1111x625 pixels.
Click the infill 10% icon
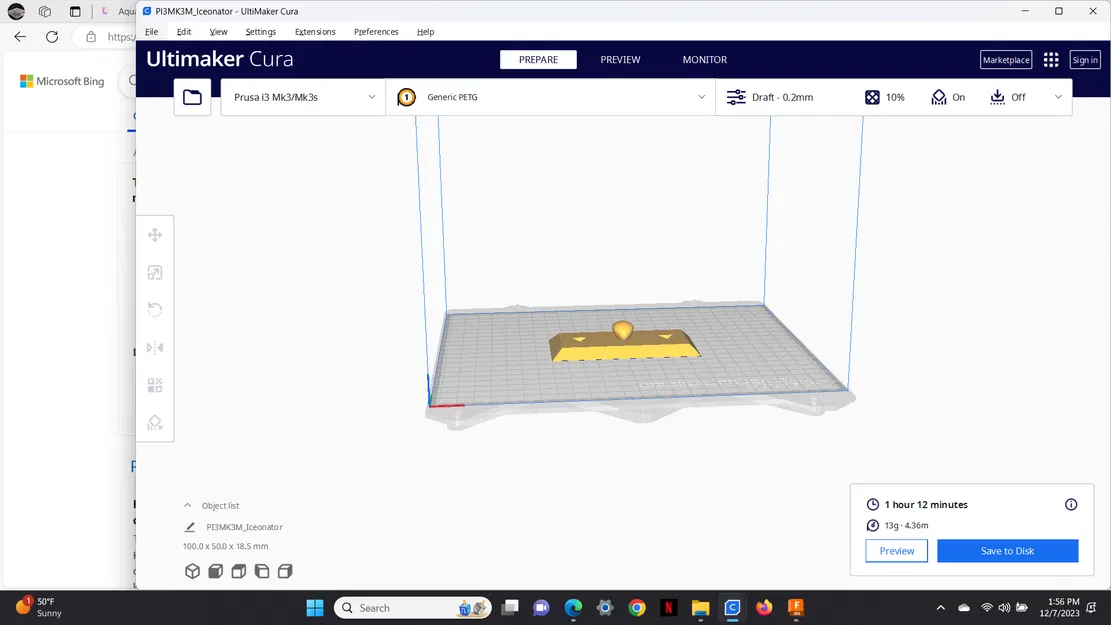[872, 97]
